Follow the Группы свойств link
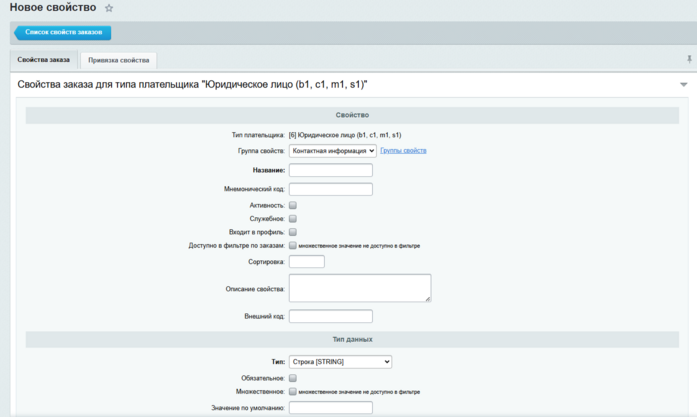The image size is (697, 417). [x=403, y=151]
